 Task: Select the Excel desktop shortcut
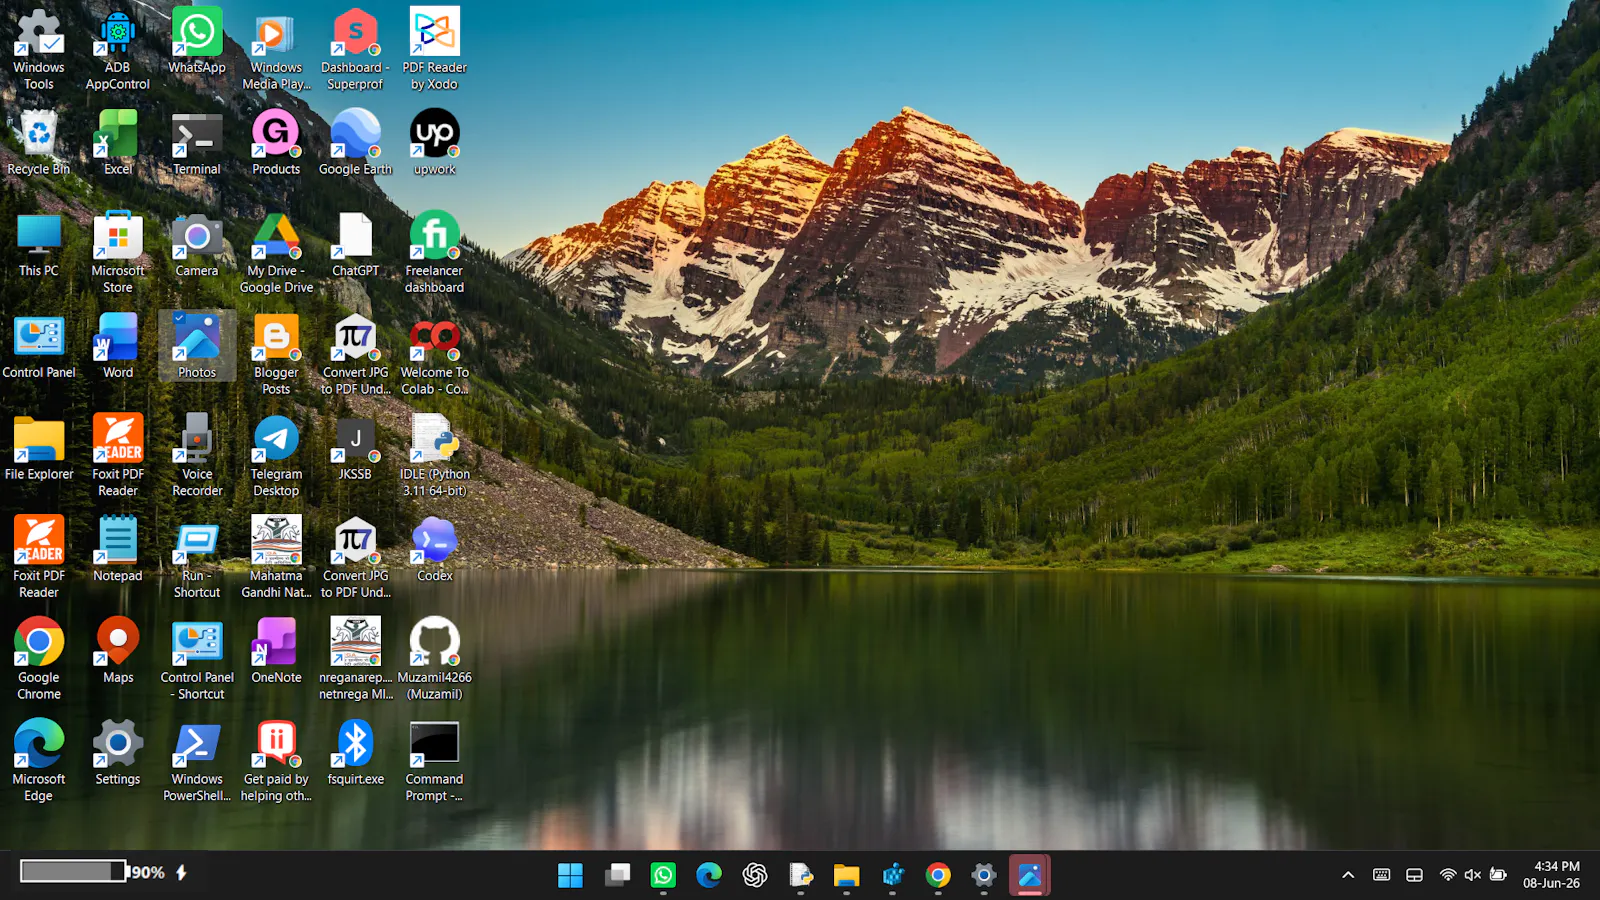click(x=118, y=143)
